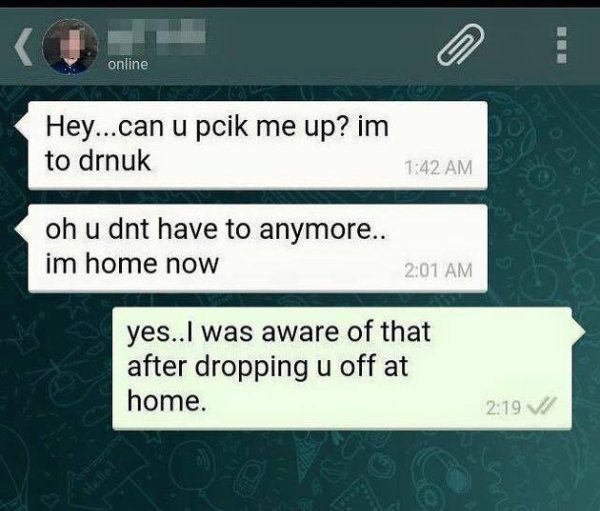Tap the outgoing bubble tail of sent reply

click(x=578, y=328)
